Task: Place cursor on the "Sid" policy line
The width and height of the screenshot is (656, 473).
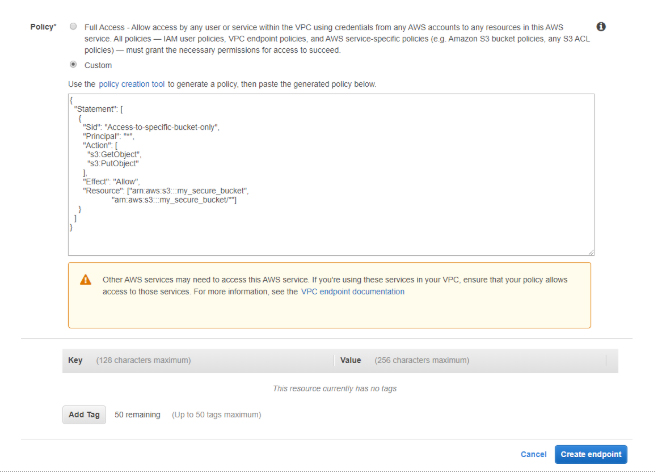Action: pos(150,127)
